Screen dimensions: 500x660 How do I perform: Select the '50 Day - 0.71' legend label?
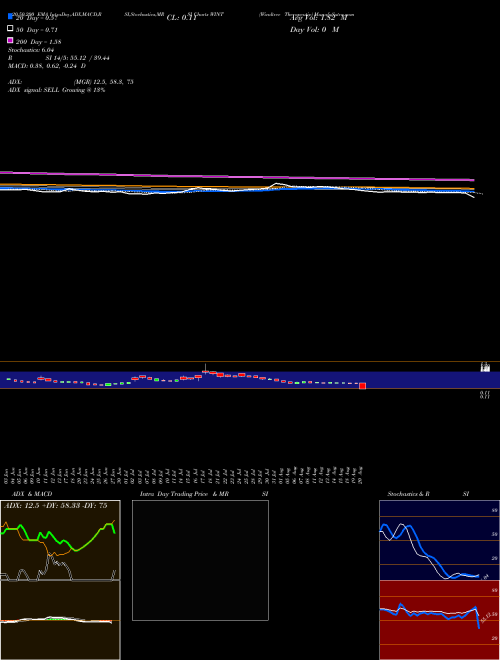tap(37, 30)
